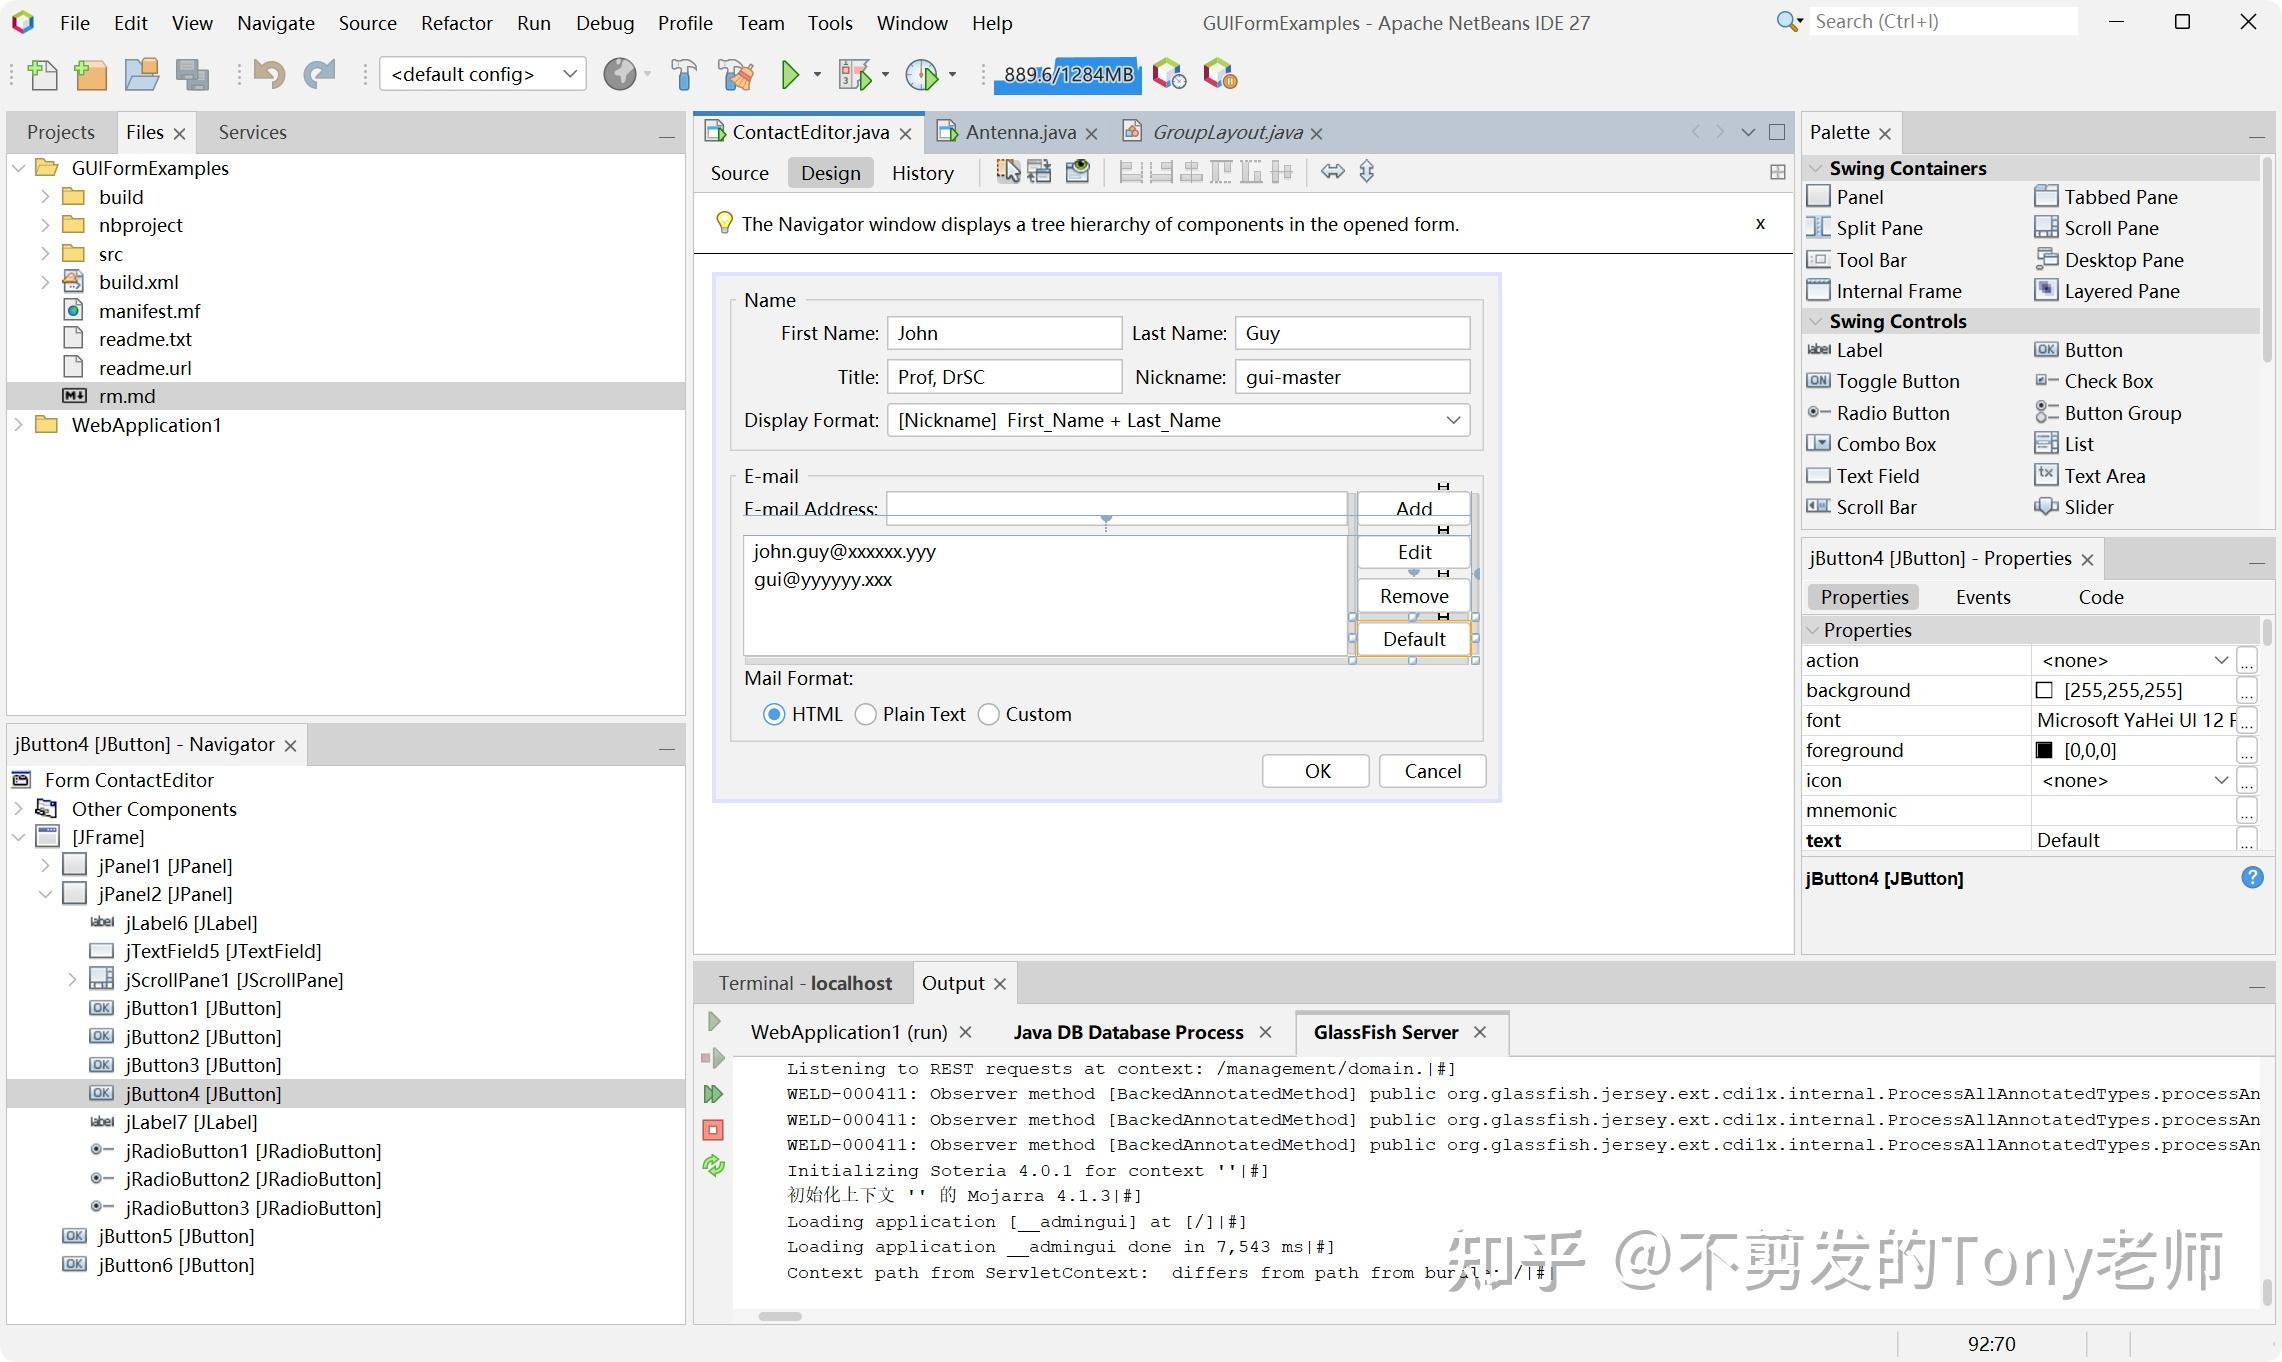The width and height of the screenshot is (2282, 1362).
Task: Click the Profile Project toolbar icon
Action: click(921, 75)
